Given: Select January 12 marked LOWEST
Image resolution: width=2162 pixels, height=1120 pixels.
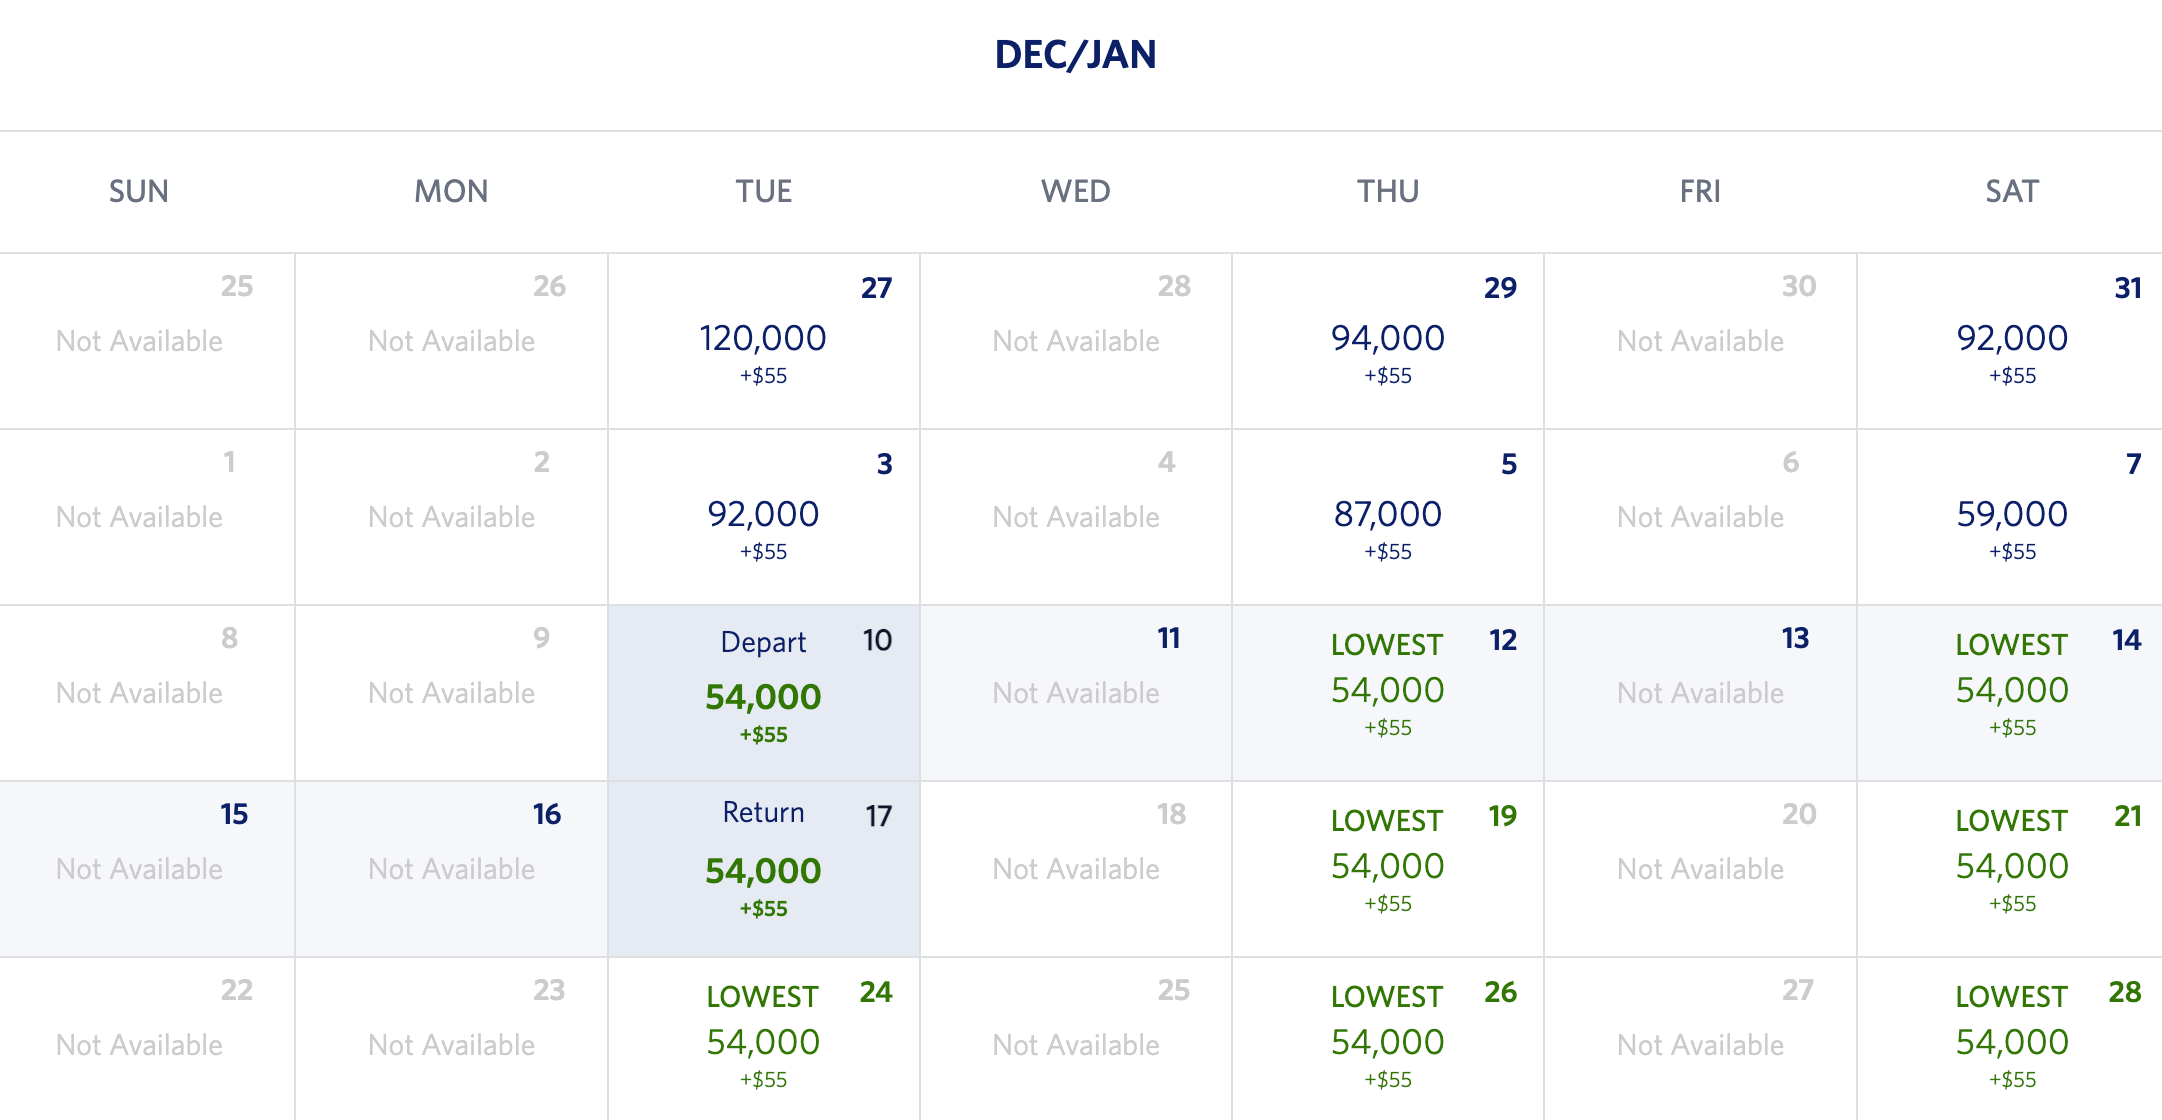Looking at the screenshot, I should coord(1388,690).
